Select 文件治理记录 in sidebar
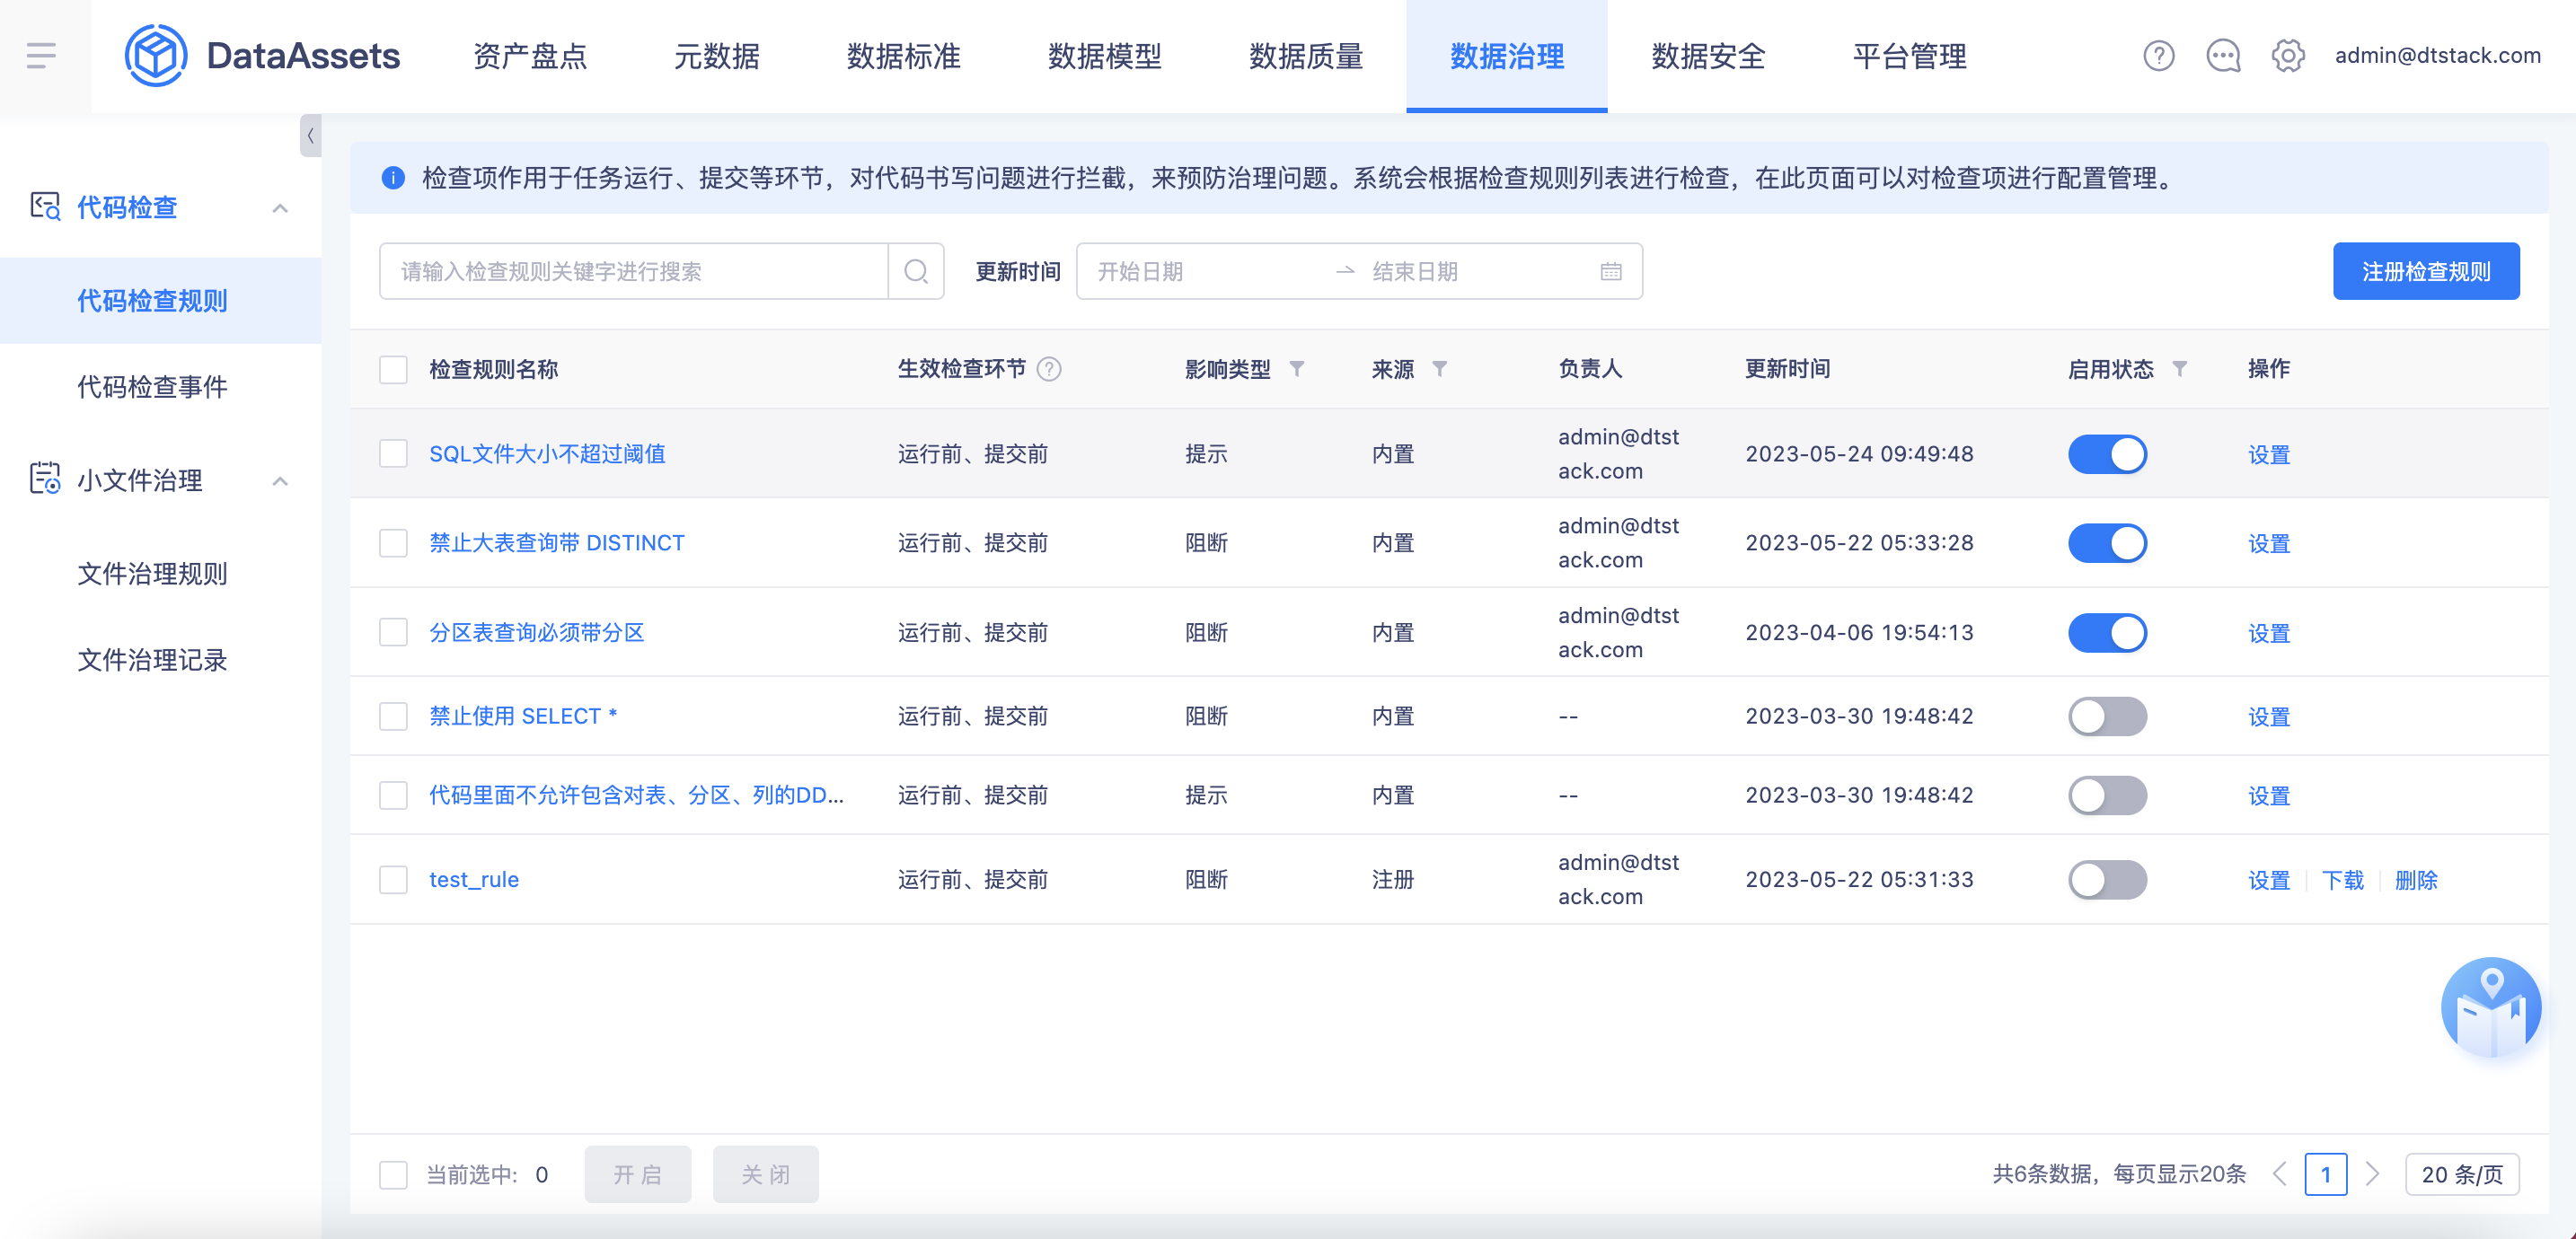 (x=153, y=660)
